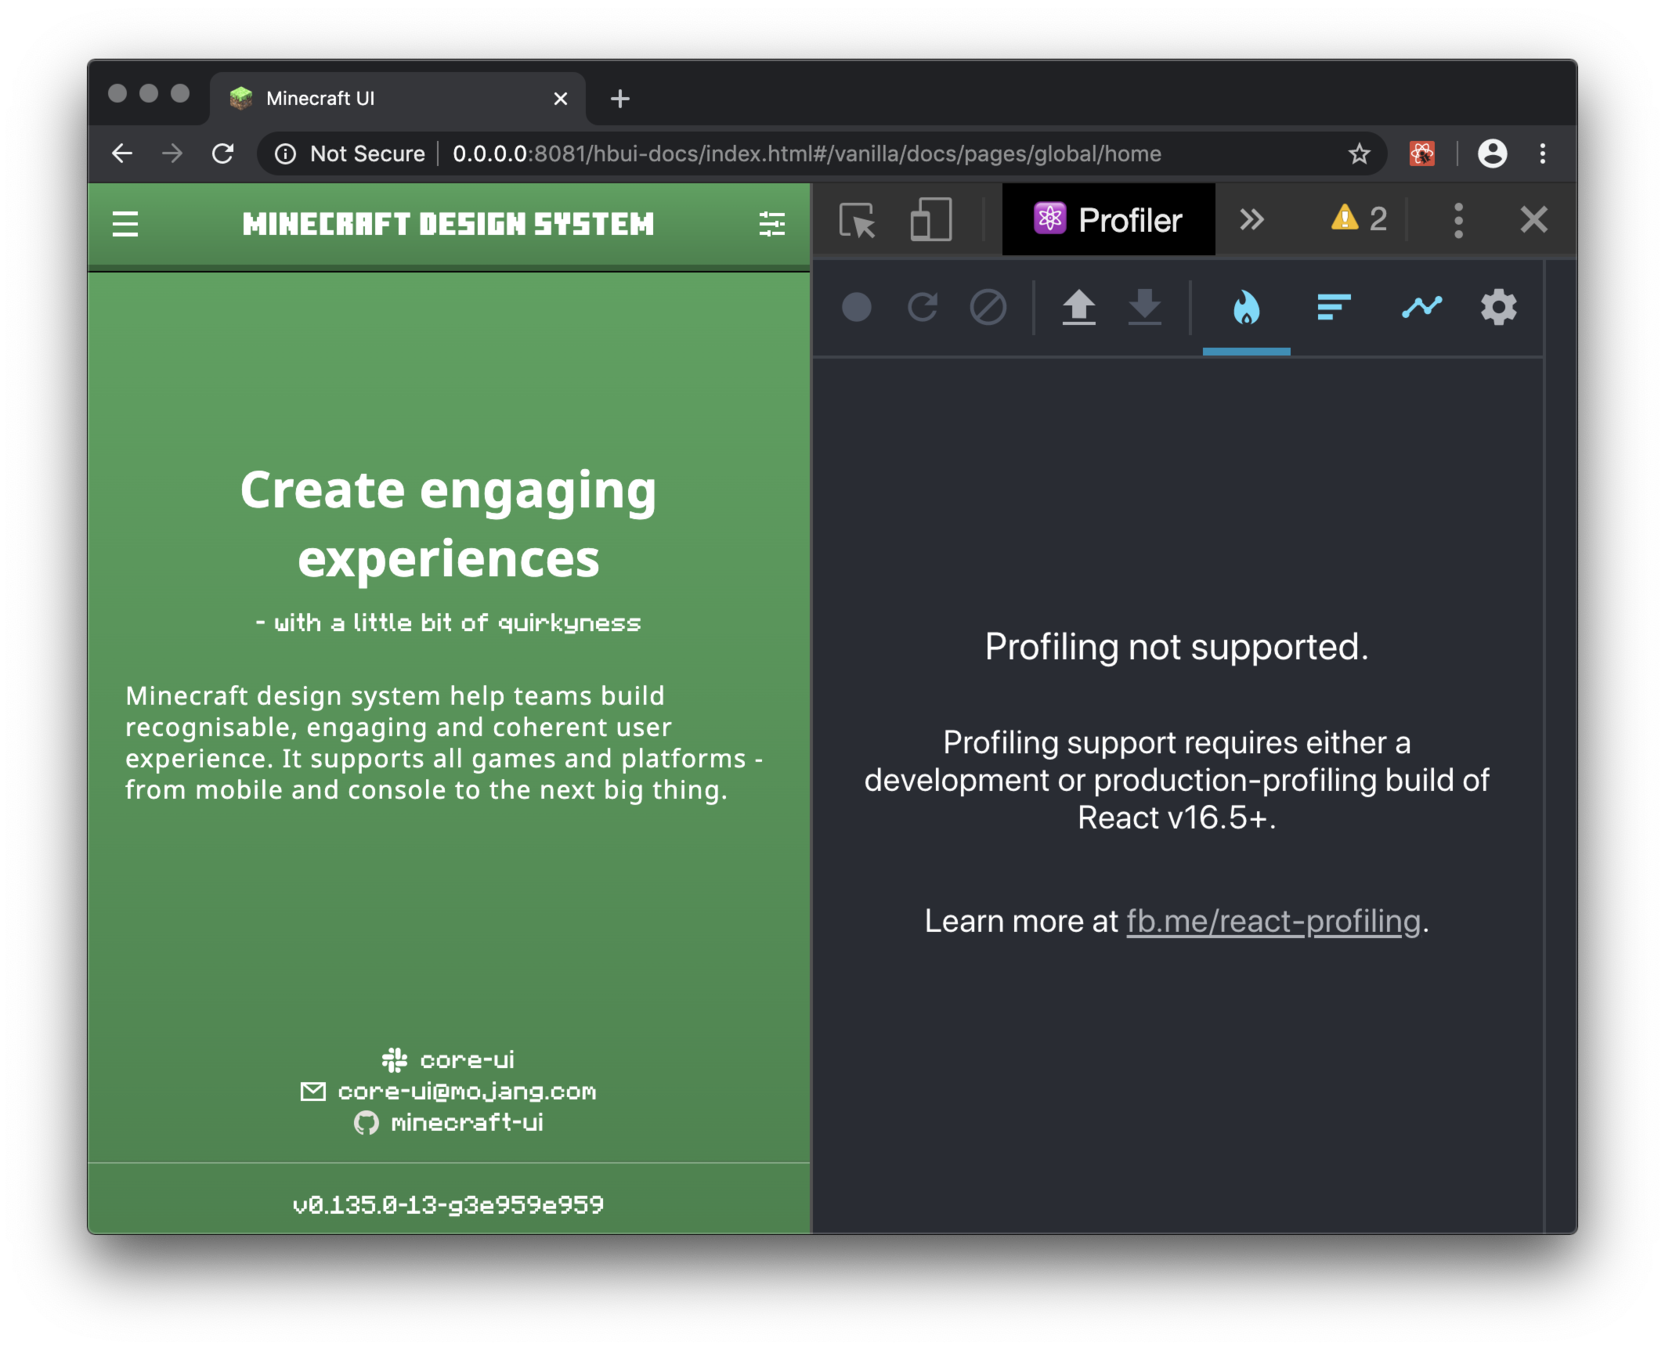Select the Minecraft UI browser tab

(398, 98)
